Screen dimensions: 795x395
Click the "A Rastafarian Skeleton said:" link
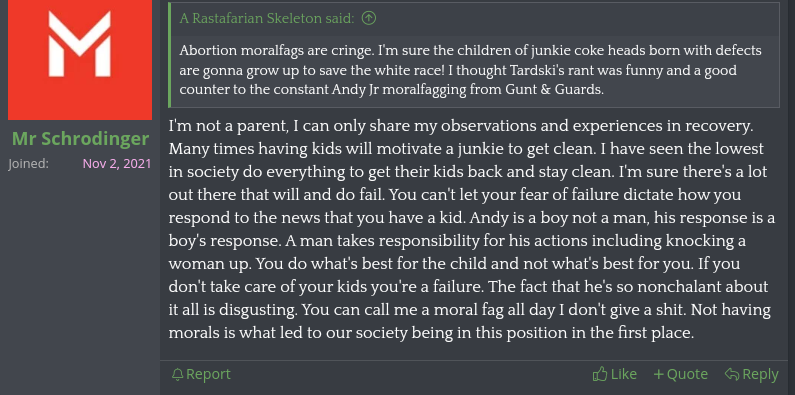pyautogui.click(x=267, y=19)
